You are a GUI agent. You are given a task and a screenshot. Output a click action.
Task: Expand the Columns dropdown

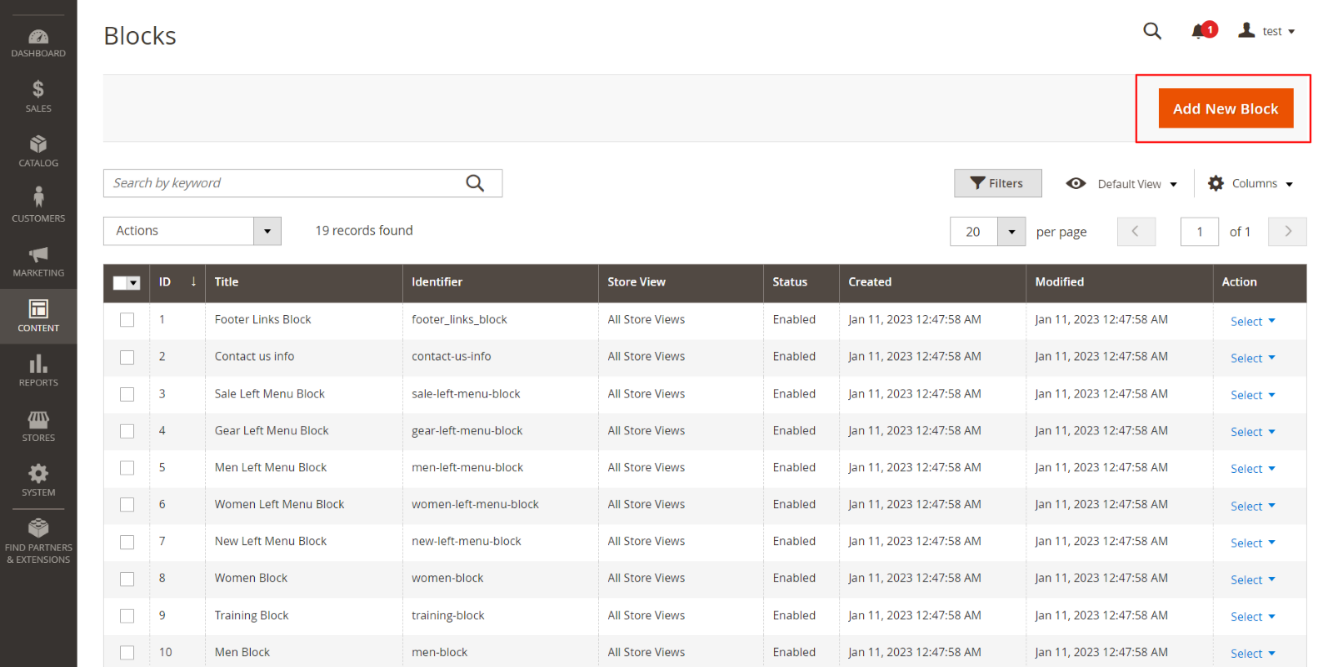coord(1250,184)
